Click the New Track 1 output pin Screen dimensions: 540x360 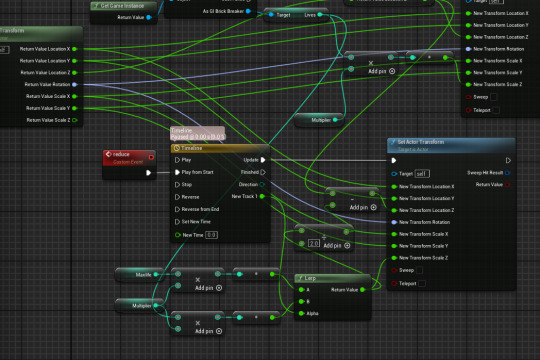coord(262,196)
